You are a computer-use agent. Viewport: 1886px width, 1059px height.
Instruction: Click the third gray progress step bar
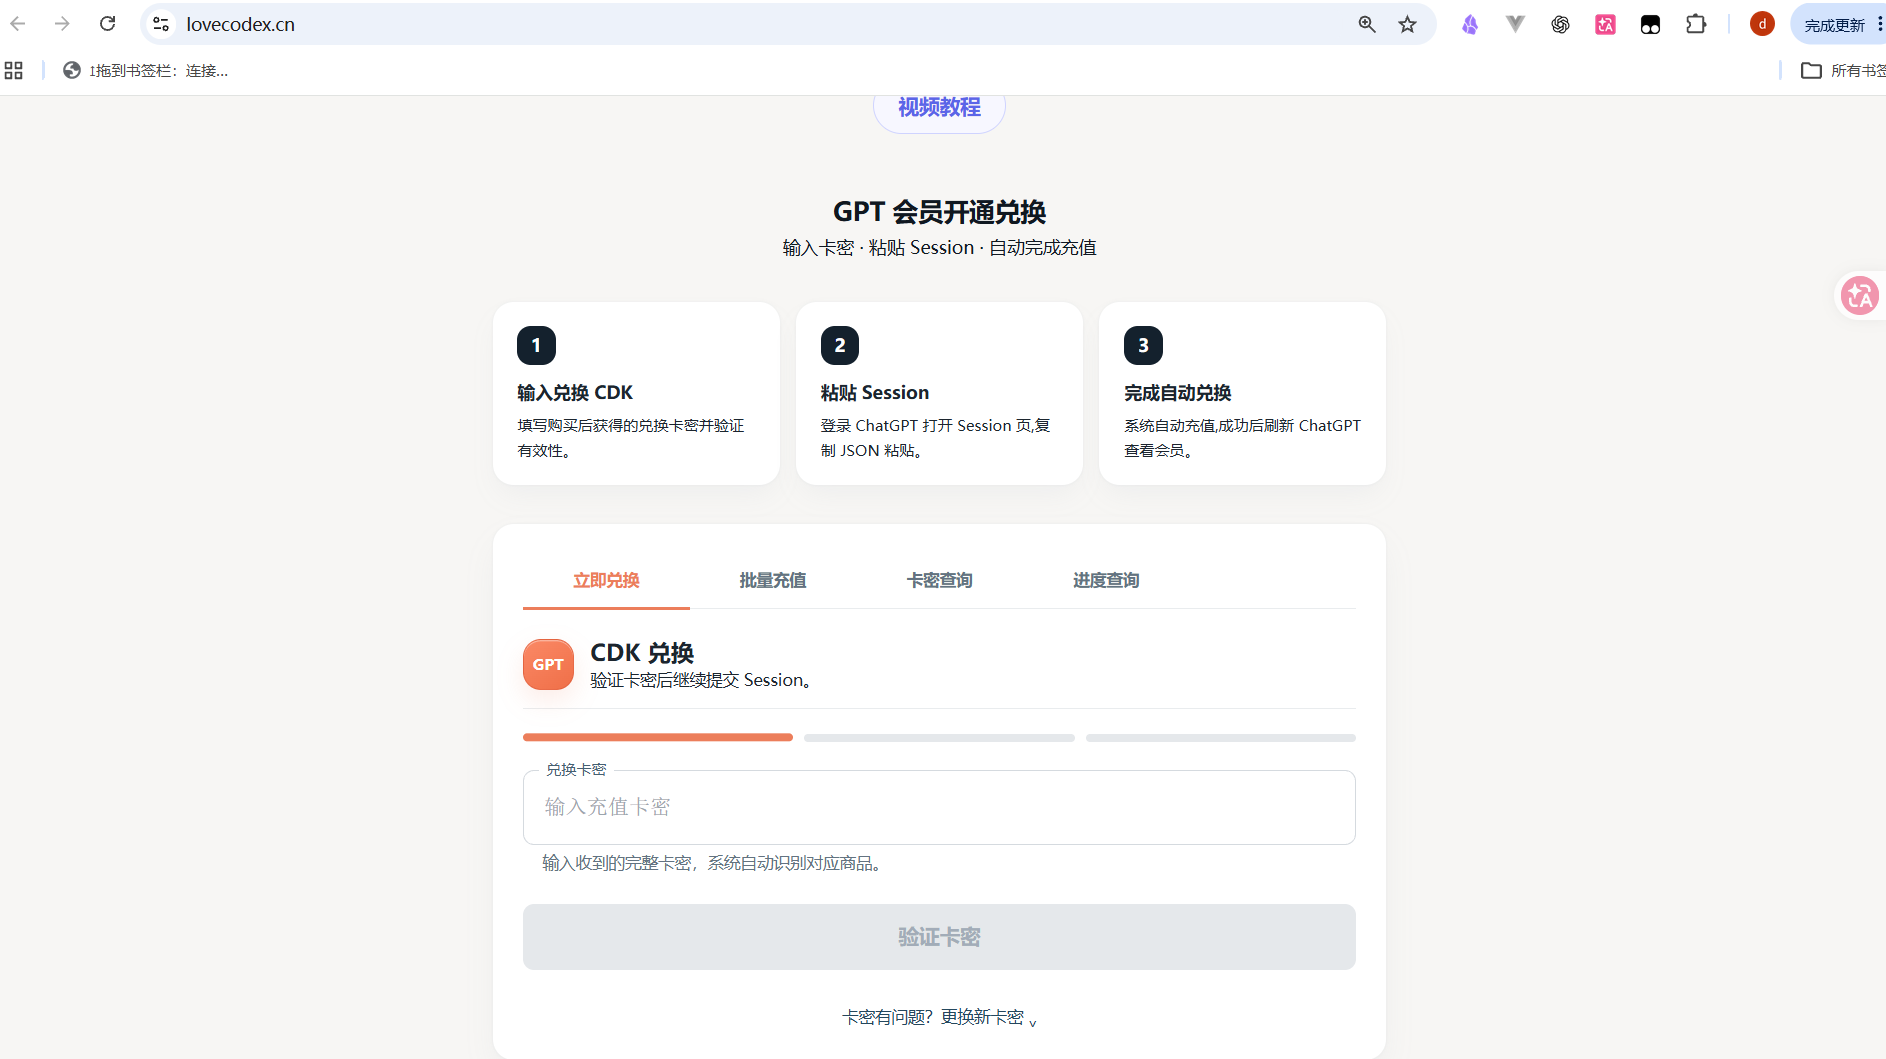1221,738
